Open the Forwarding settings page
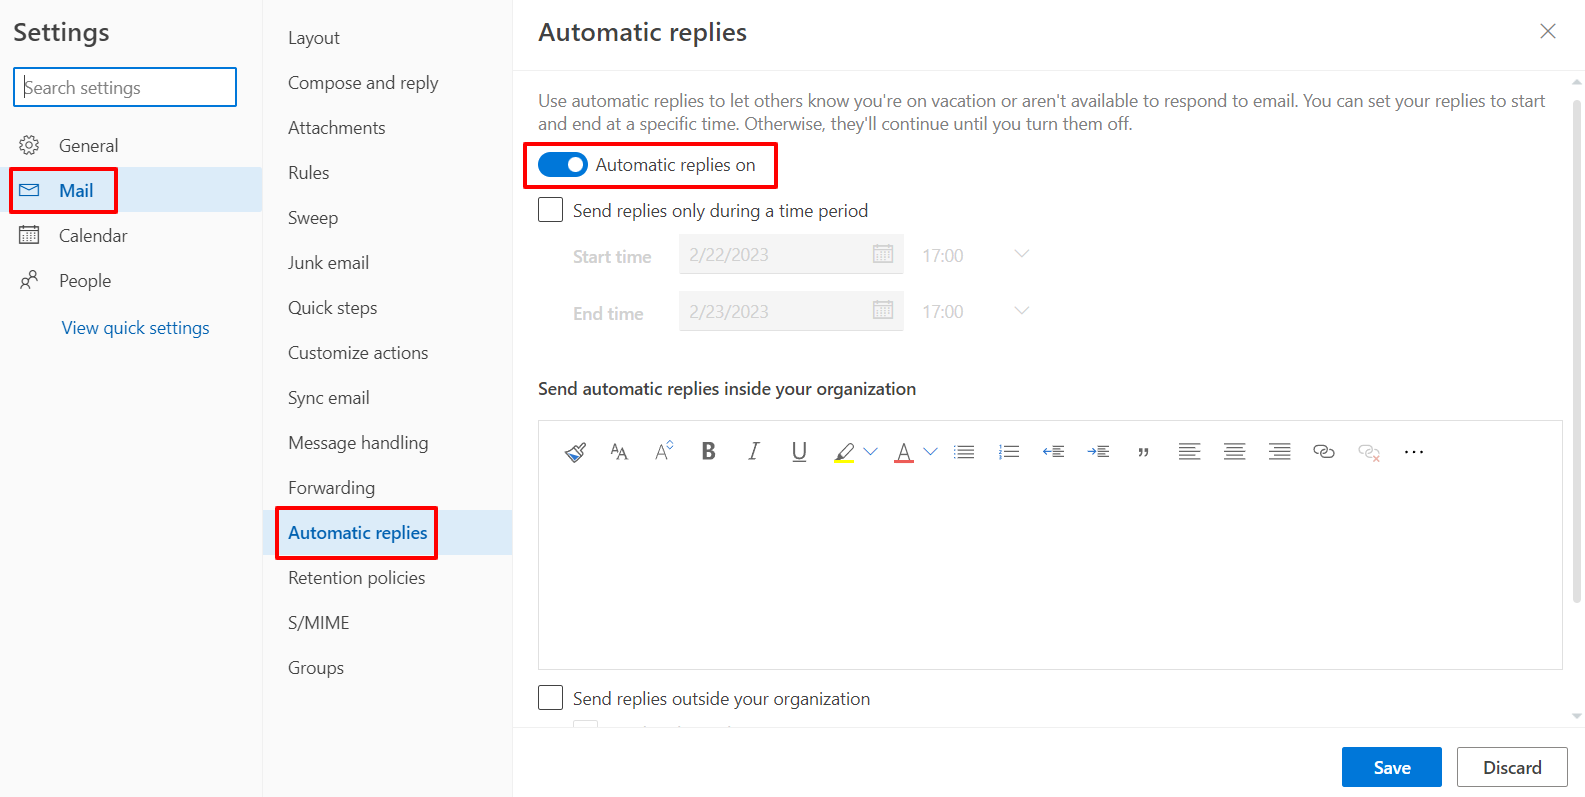 [x=331, y=488]
